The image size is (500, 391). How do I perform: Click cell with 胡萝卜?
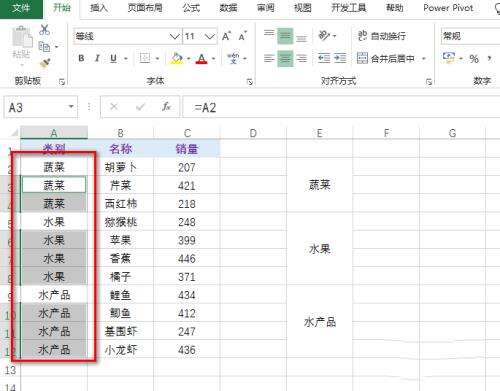click(120, 167)
